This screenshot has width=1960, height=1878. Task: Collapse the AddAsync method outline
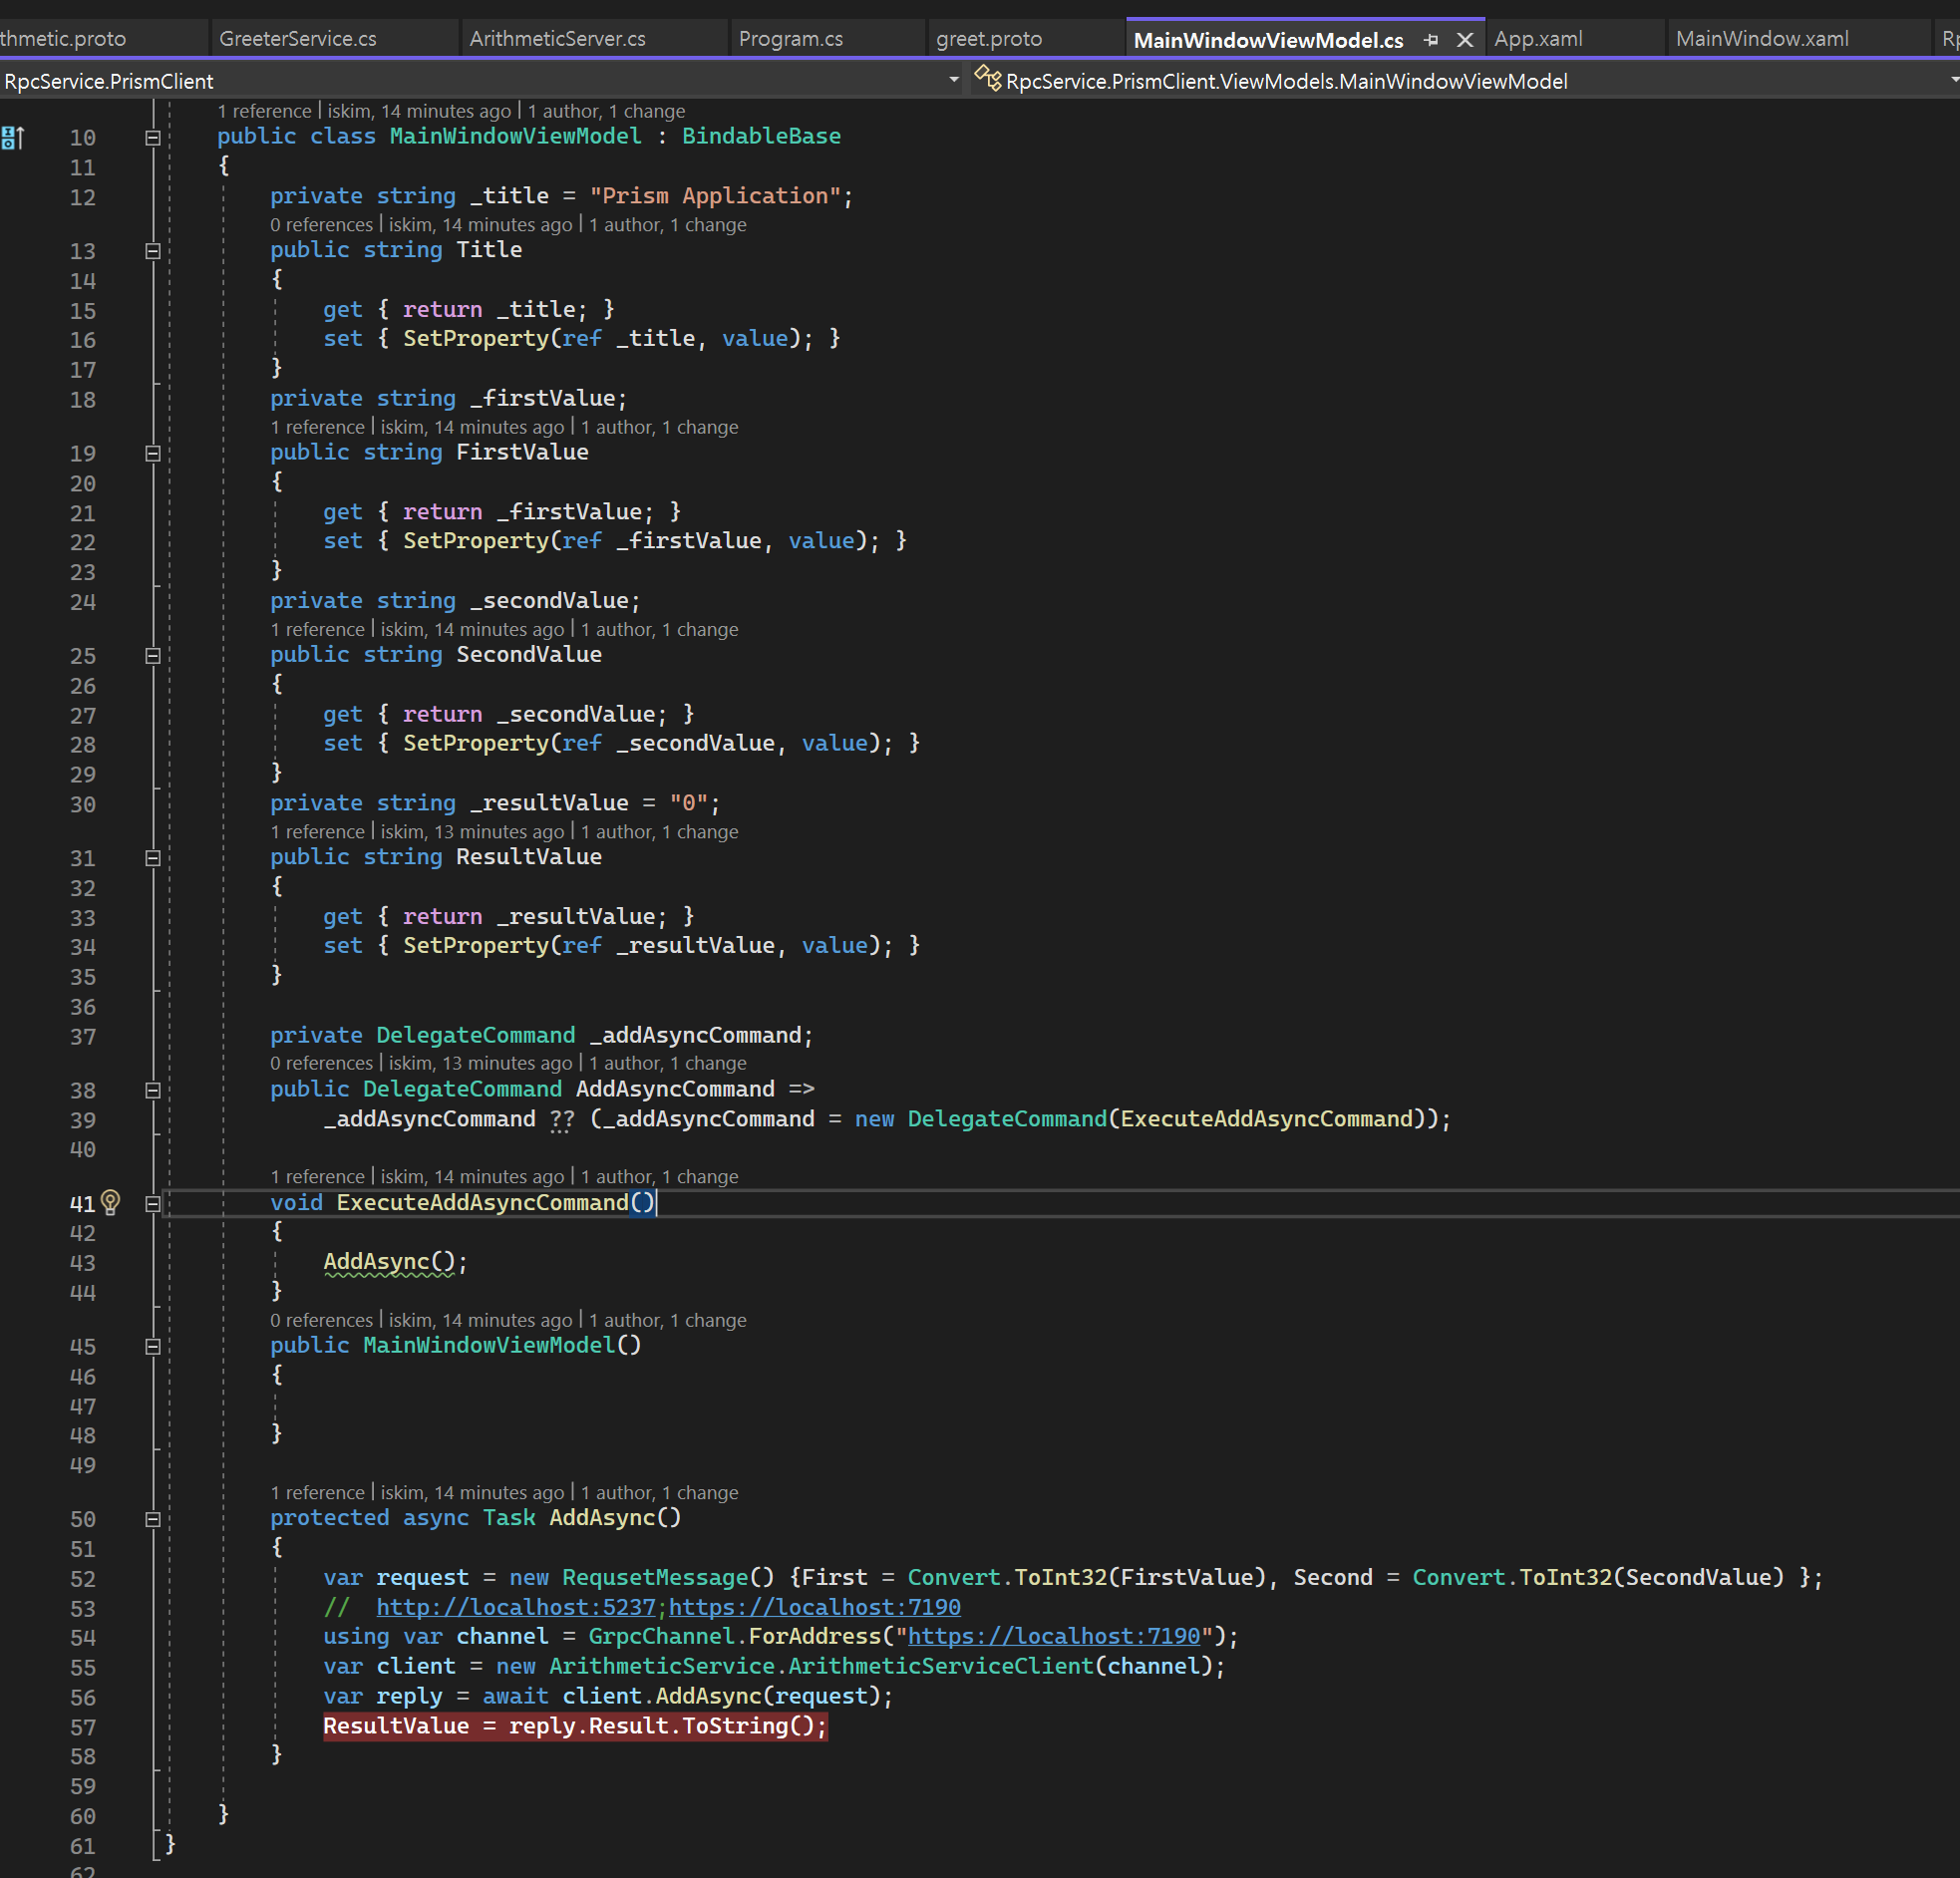pos(153,1519)
